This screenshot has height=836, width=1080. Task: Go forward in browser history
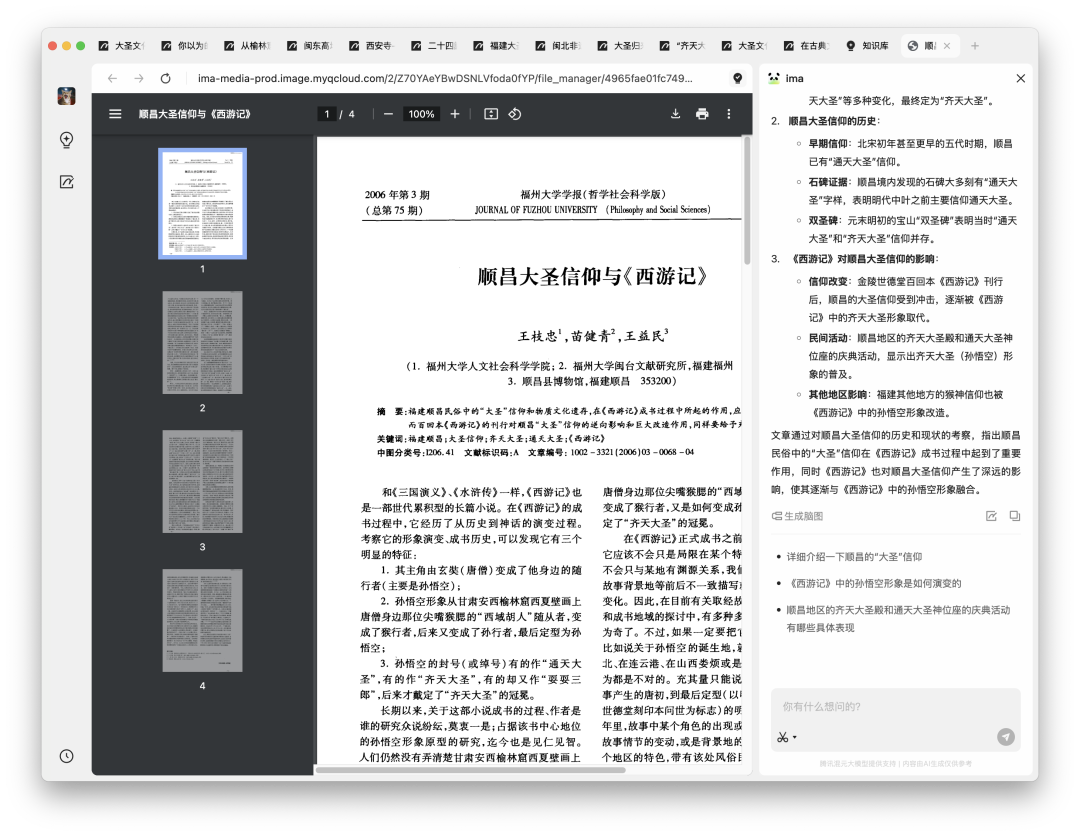point(139,79)
